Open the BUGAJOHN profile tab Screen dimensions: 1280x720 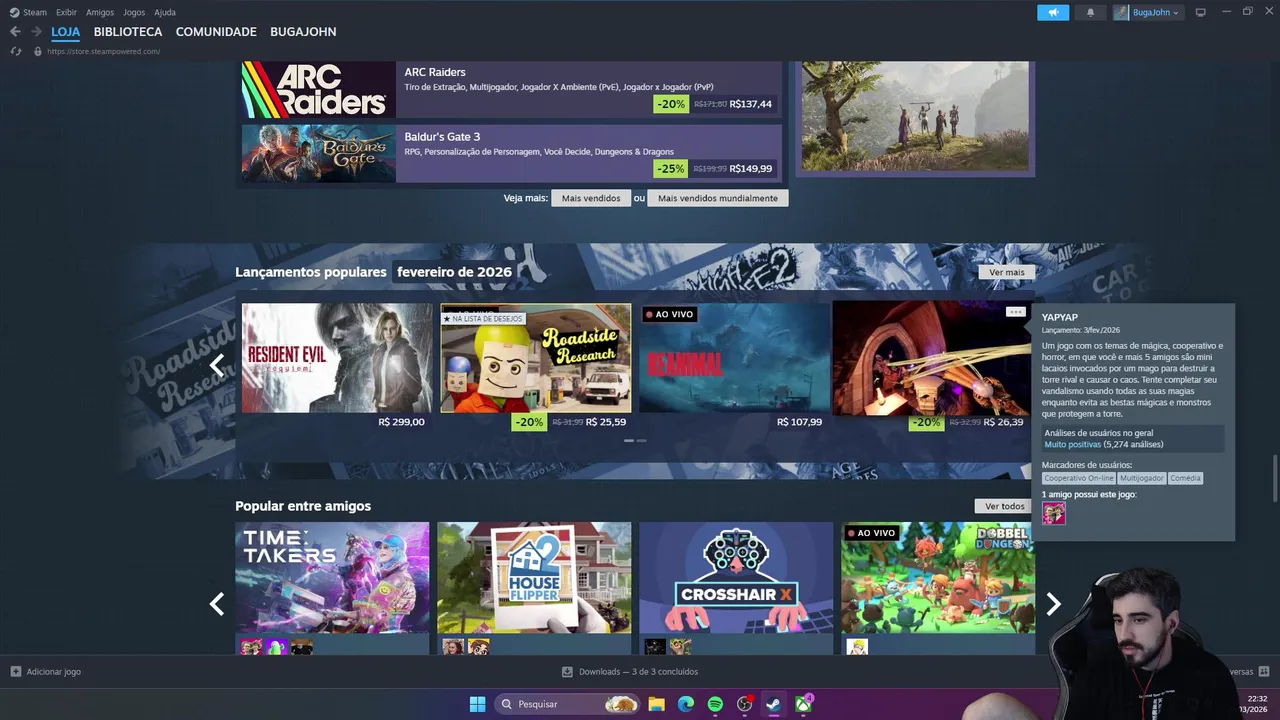coord(303,32)
